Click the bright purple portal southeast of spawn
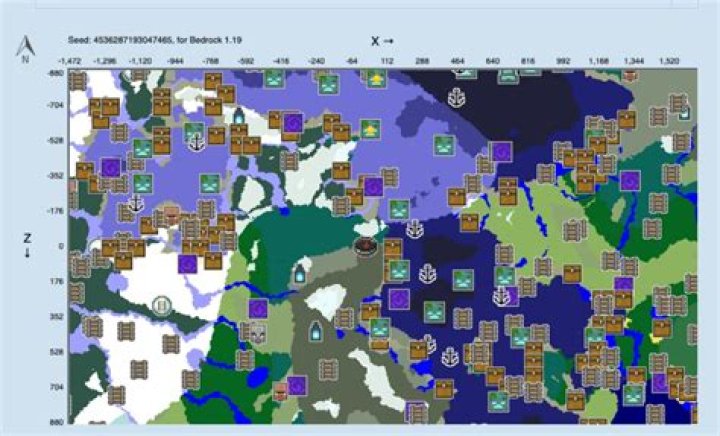Screen dimensions: 720x436 coord(399,299)
